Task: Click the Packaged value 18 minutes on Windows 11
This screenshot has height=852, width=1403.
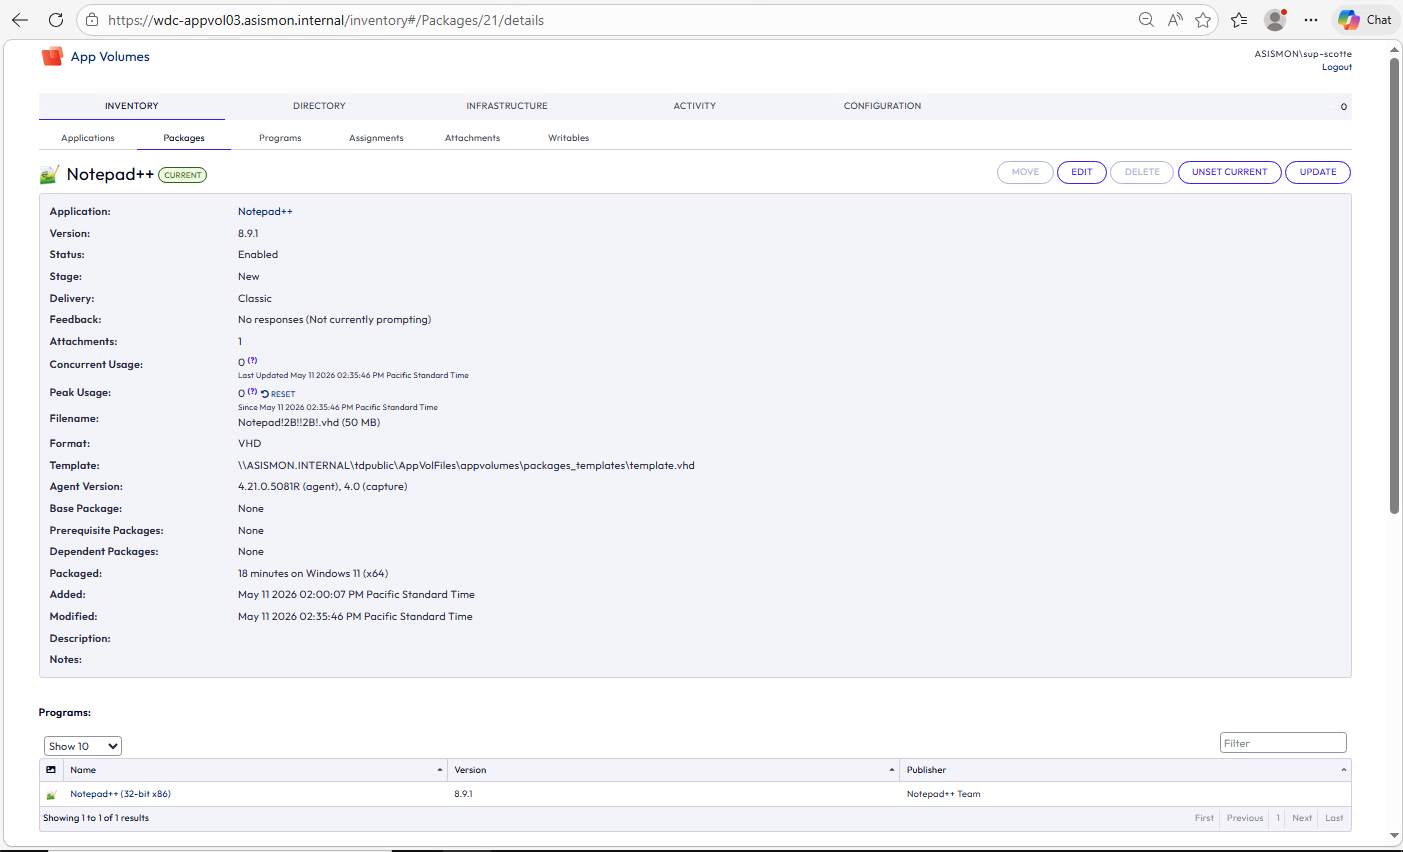Action: coord(313,574)
